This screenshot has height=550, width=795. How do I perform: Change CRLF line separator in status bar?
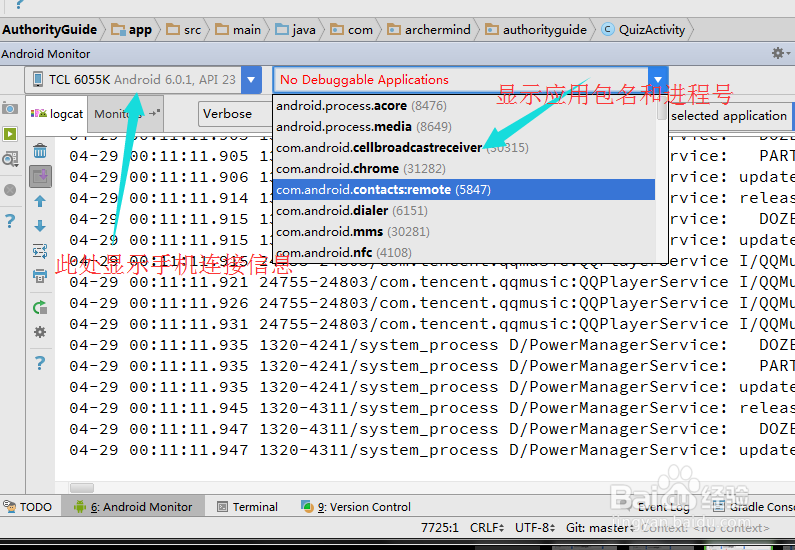tap(487, 528)
